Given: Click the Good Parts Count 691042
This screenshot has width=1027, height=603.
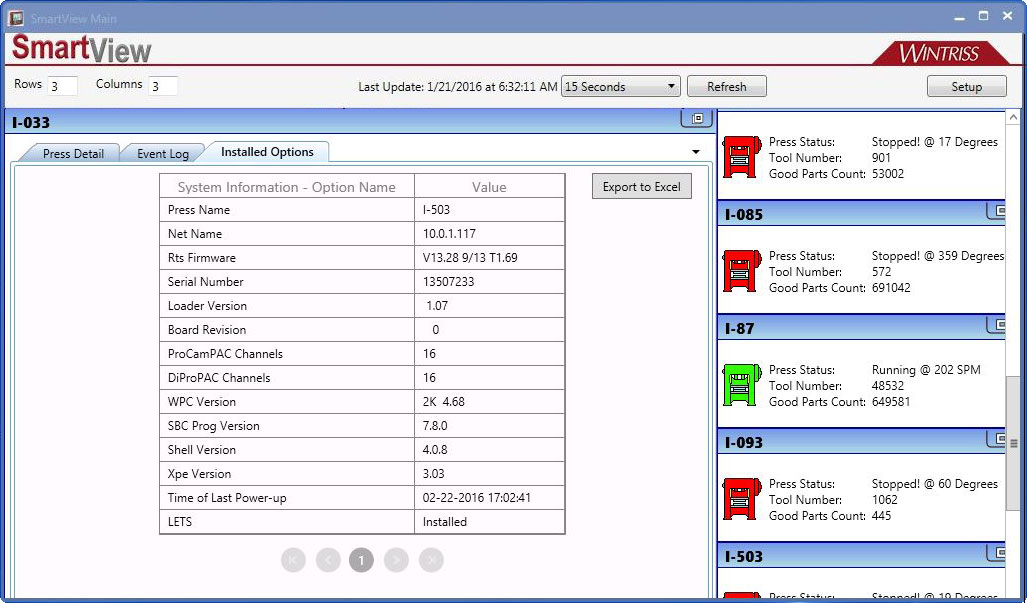Looking at the screenshot, I should point(891,287).
